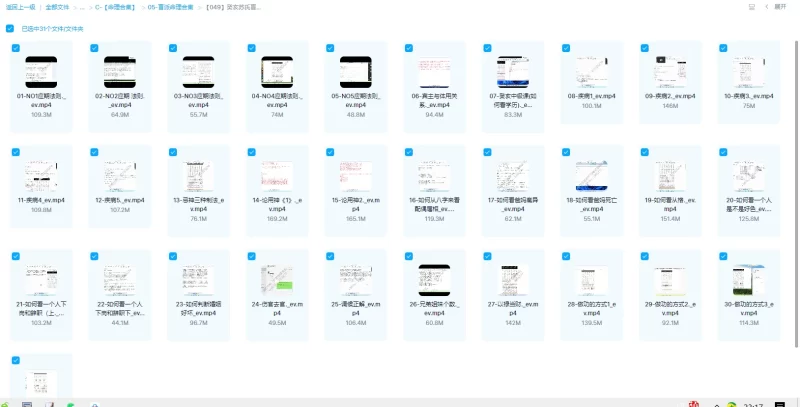Expand the panel using the 展开 arrow

click(779, 6)
